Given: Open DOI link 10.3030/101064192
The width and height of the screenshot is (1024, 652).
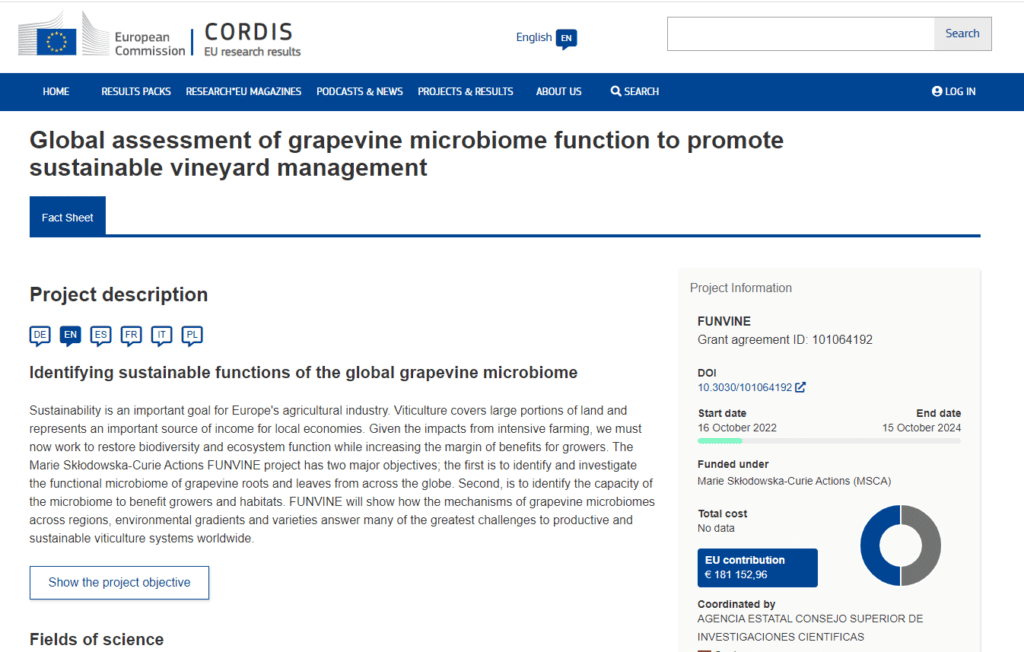Looking at the screenshot, I should click(744, 387).
